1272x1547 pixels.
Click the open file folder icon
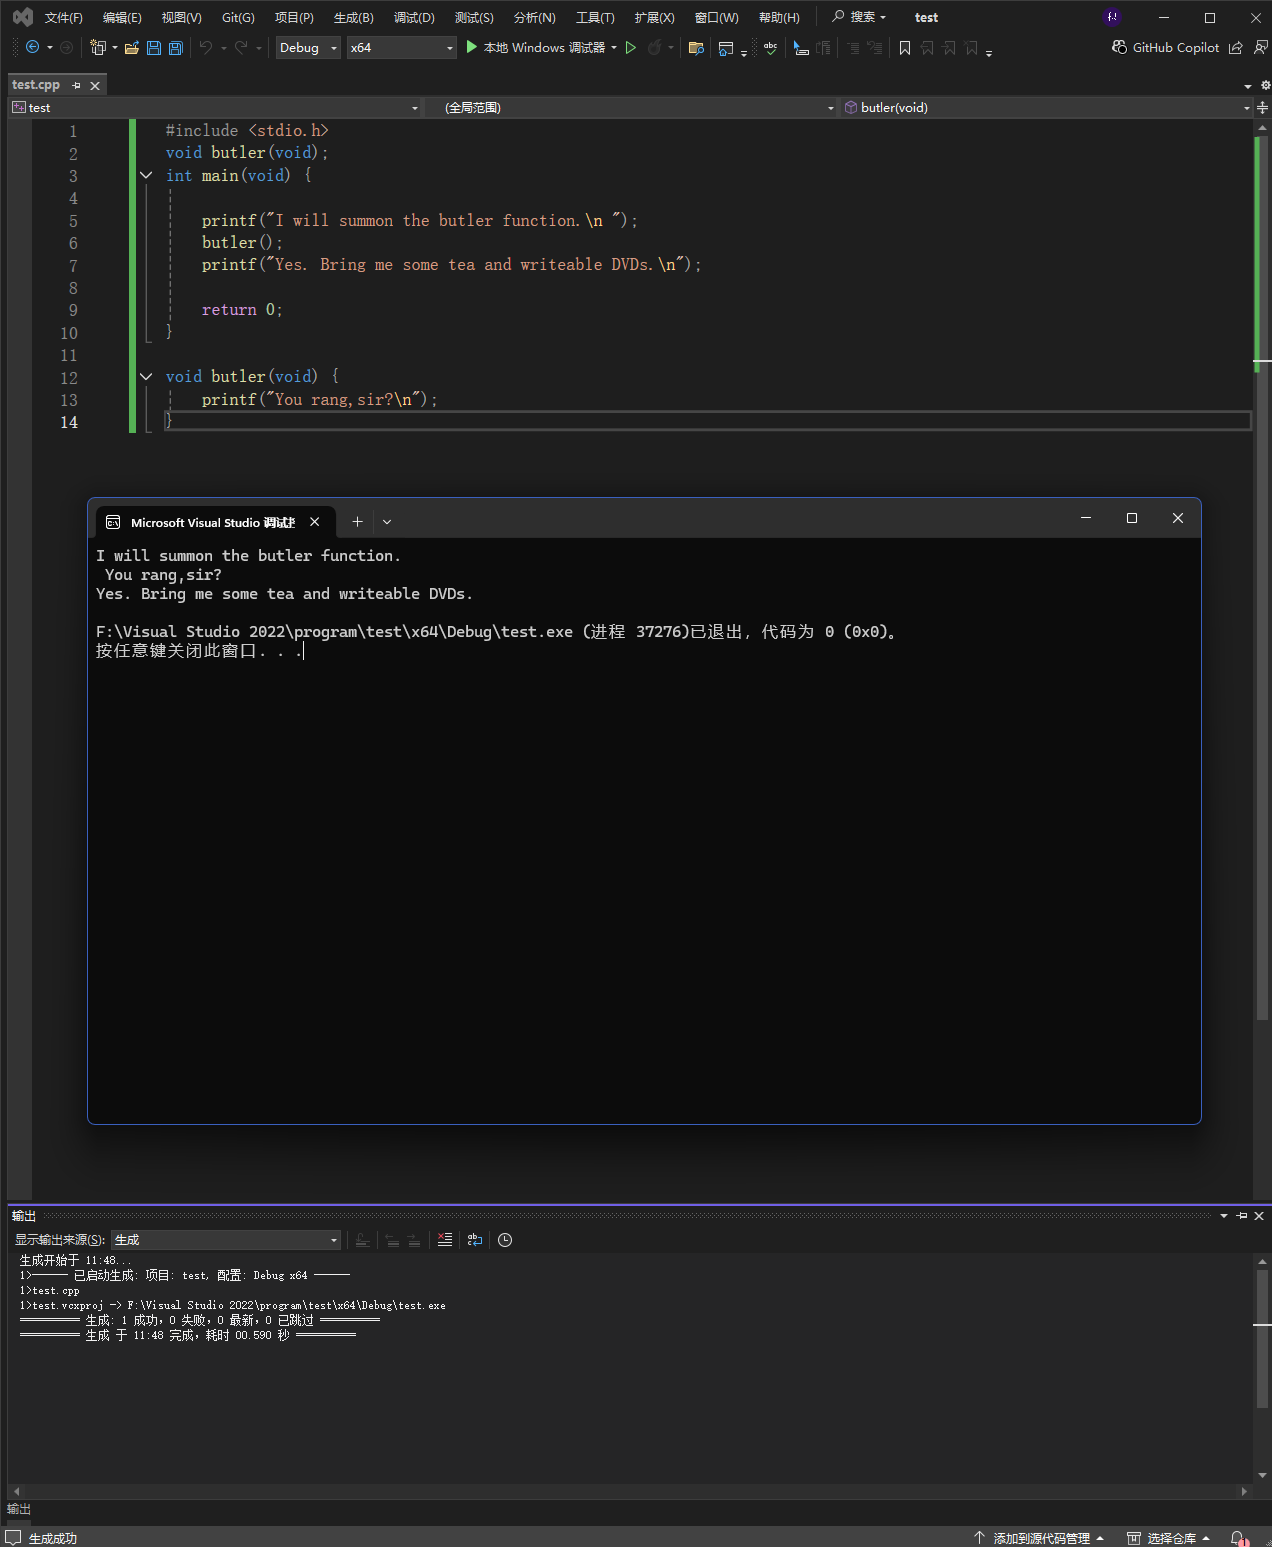click(x=131, y=47)
